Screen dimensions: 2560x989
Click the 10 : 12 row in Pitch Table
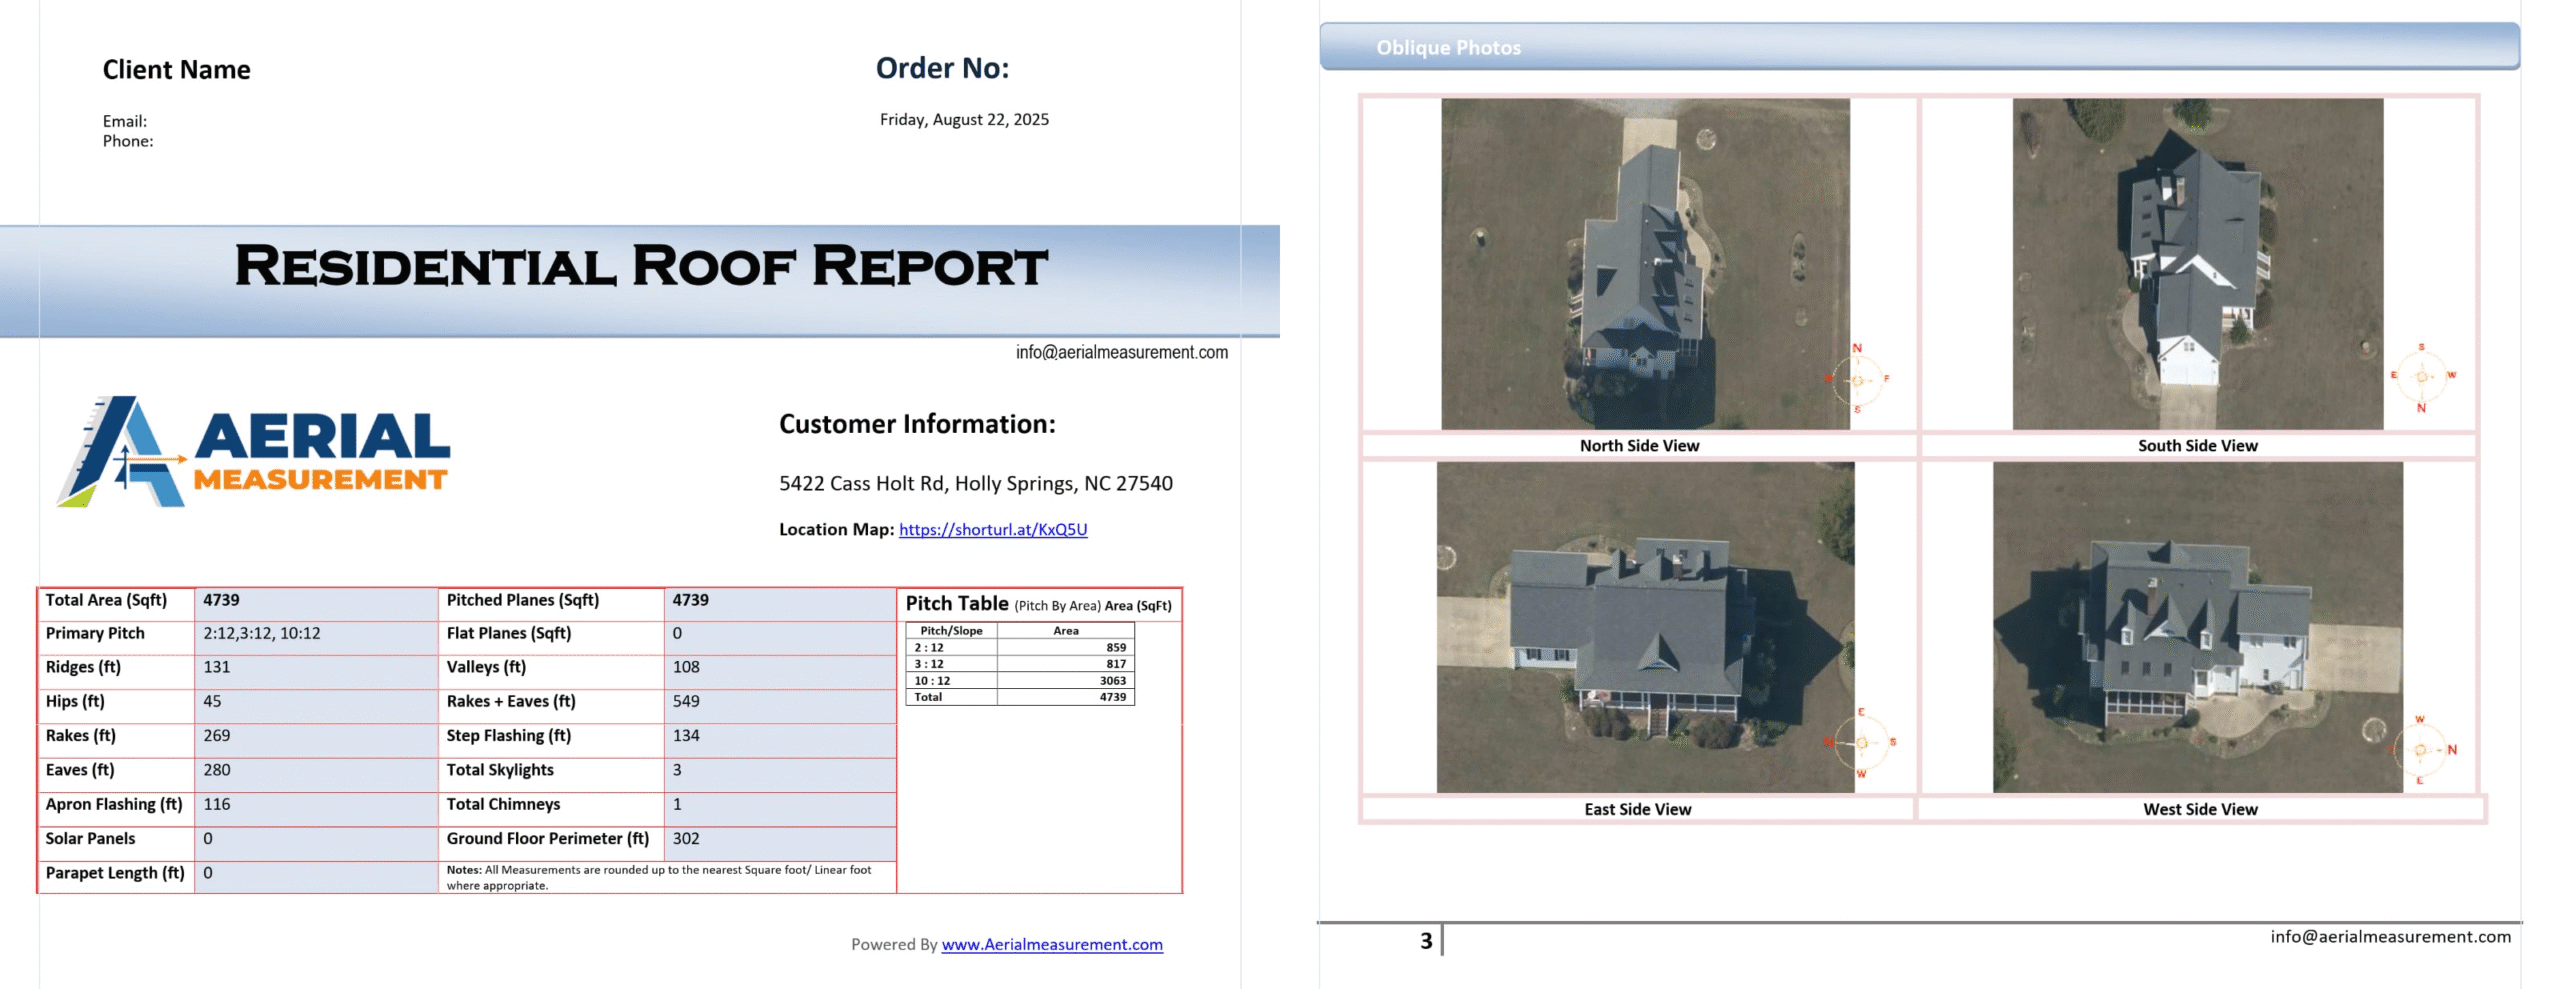(1019, 681)
